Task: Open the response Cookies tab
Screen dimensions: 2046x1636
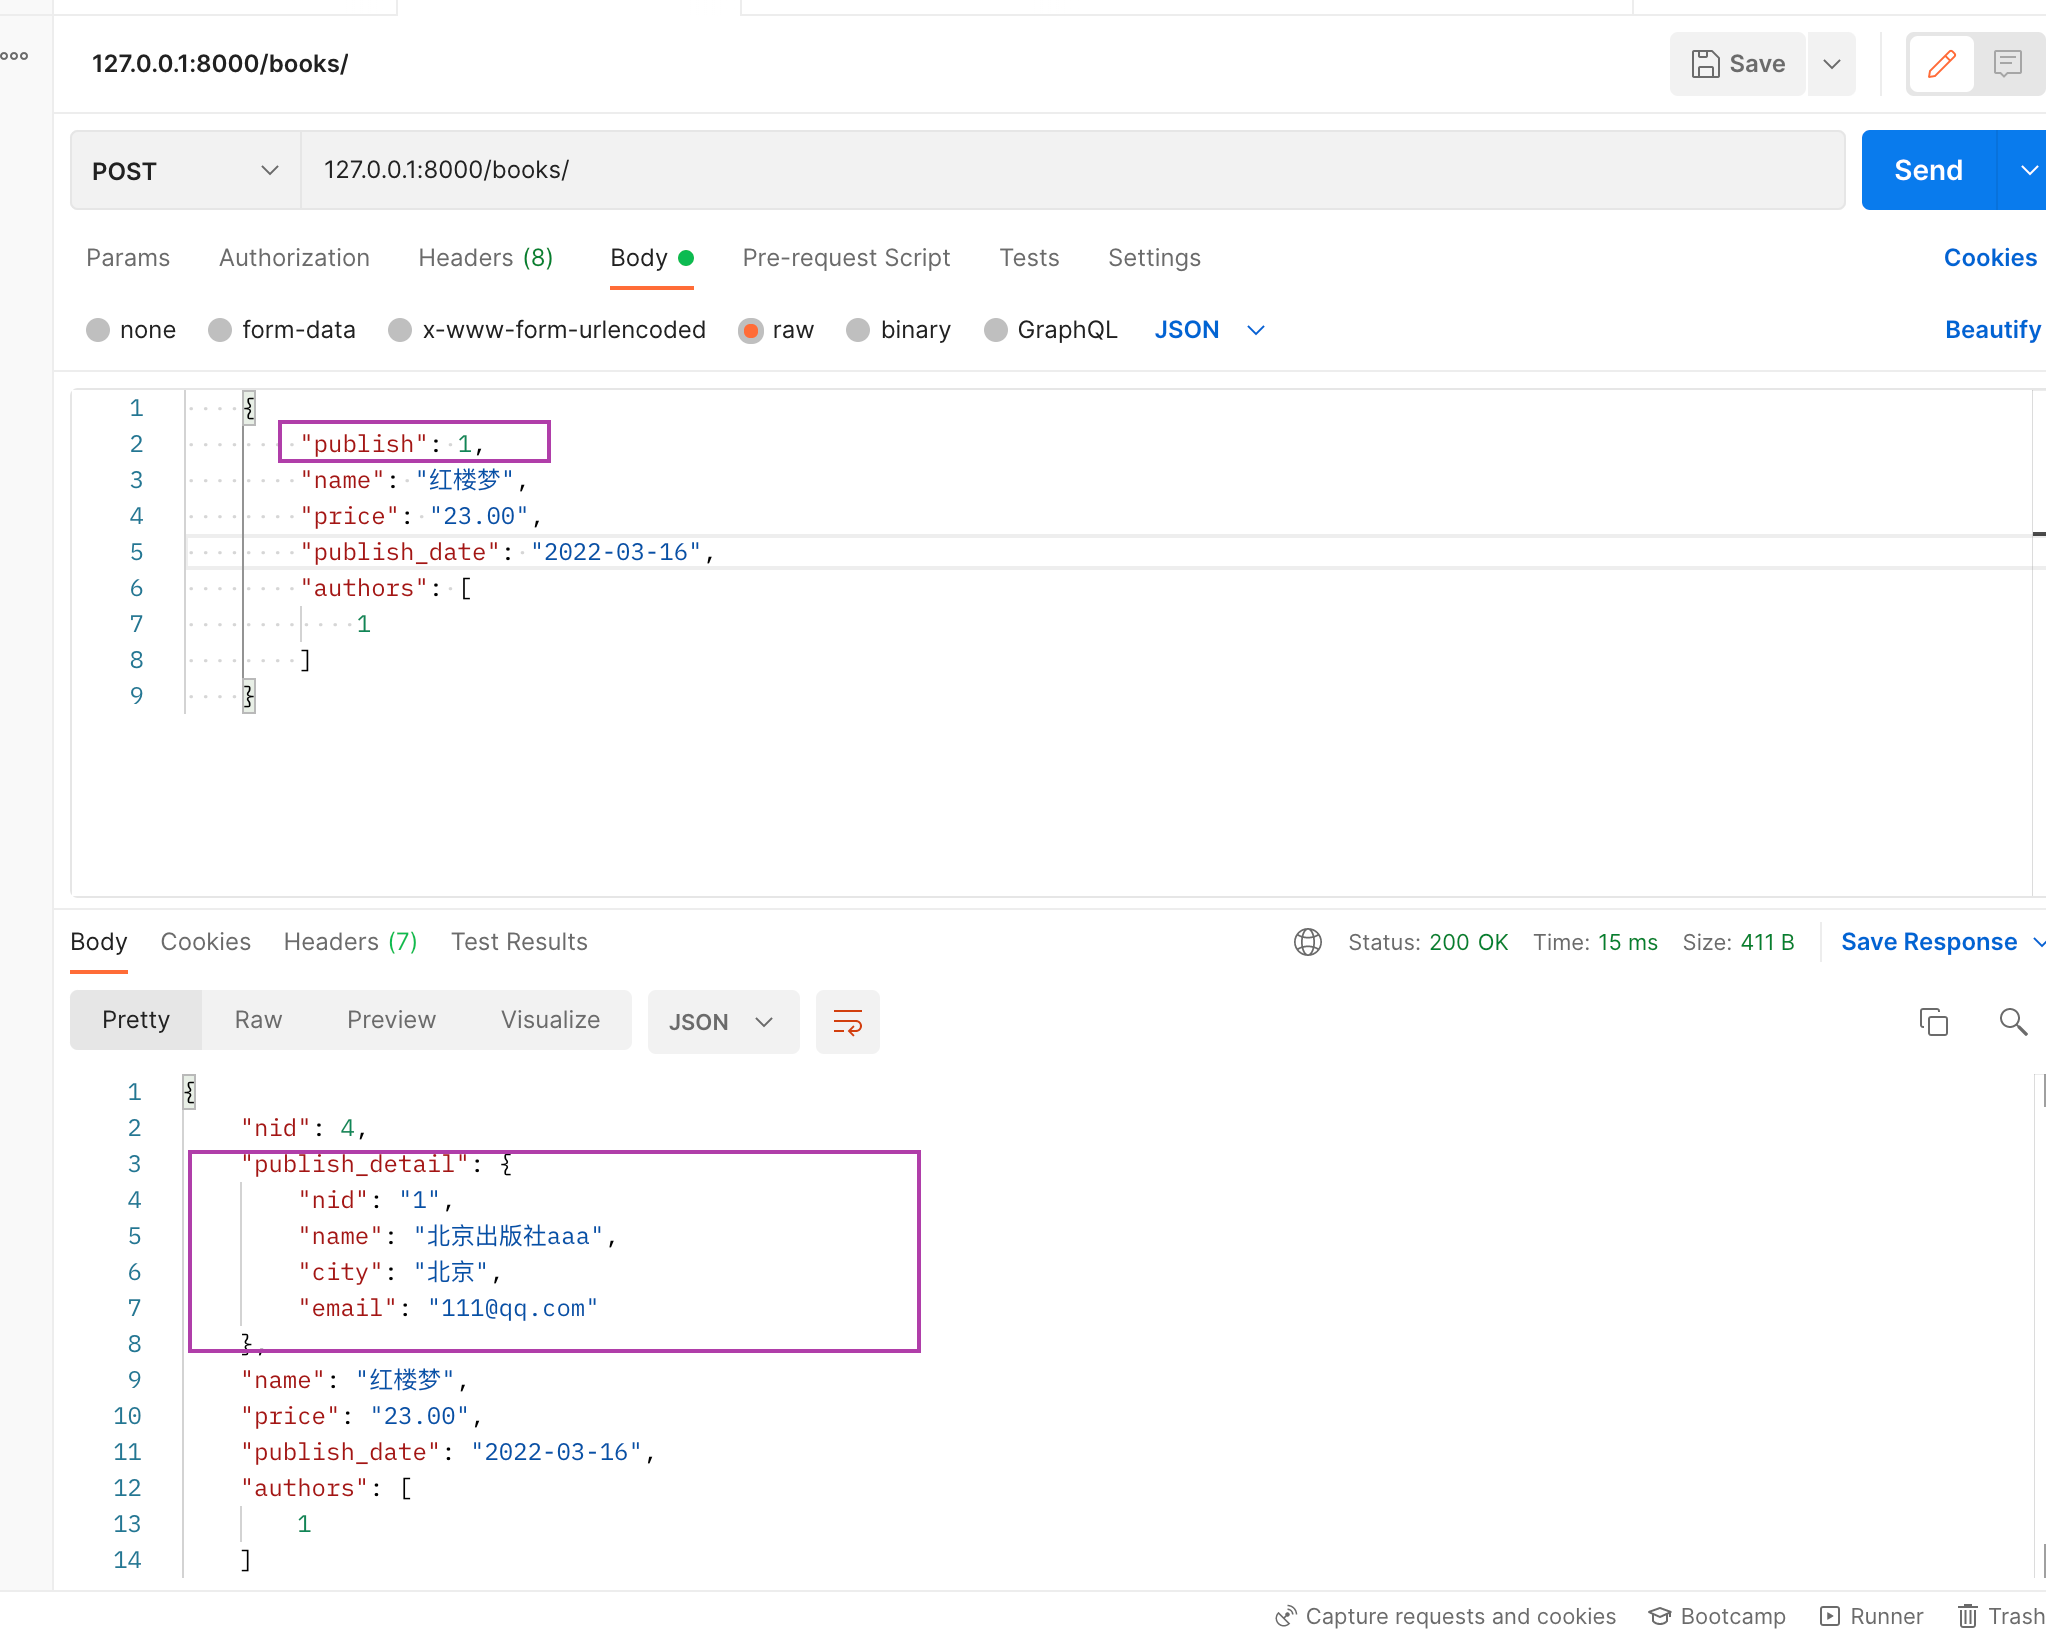Action: click(205, 942)
